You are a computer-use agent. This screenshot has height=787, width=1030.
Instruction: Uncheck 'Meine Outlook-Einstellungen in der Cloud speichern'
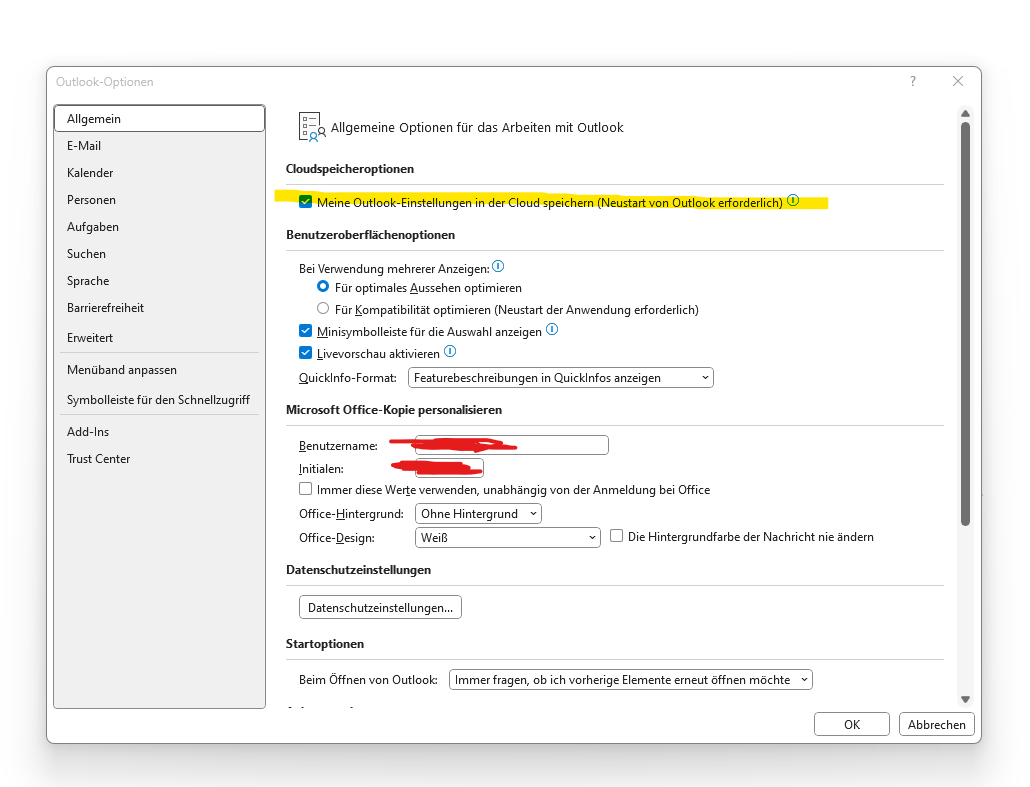[305, 202]
